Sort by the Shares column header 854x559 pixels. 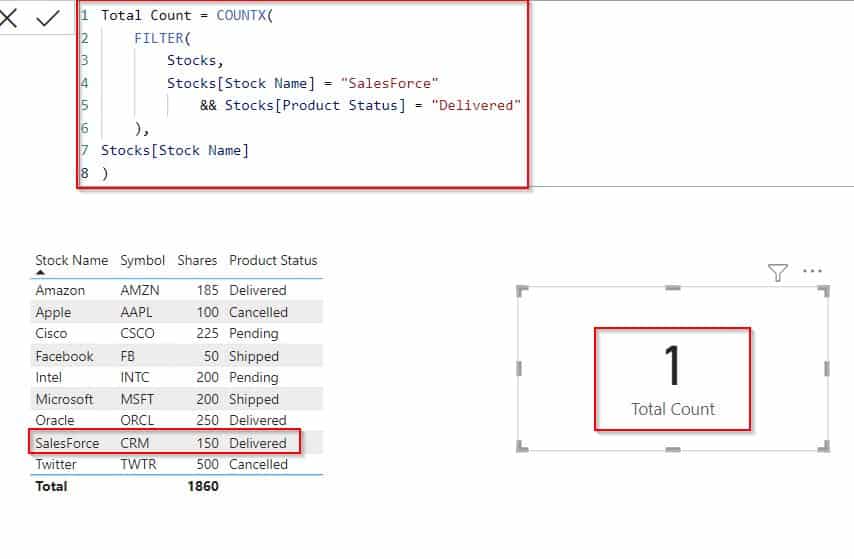pyautogui.click(x=197, y=260)
